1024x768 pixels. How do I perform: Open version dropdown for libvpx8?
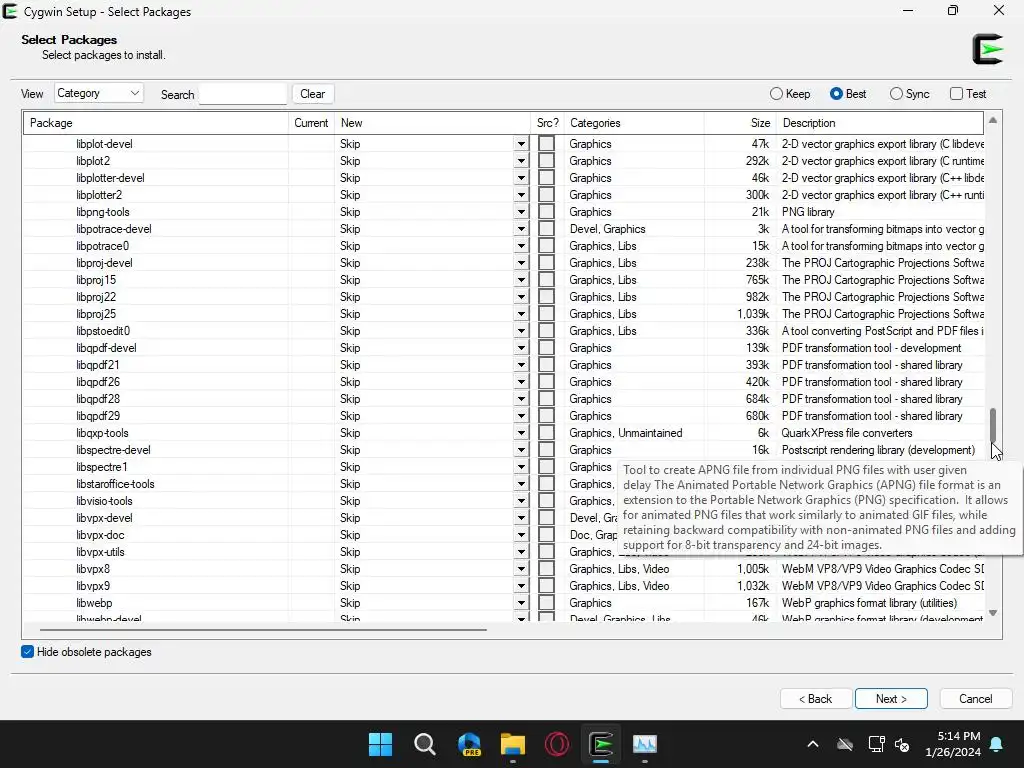[x=521, y=569]
